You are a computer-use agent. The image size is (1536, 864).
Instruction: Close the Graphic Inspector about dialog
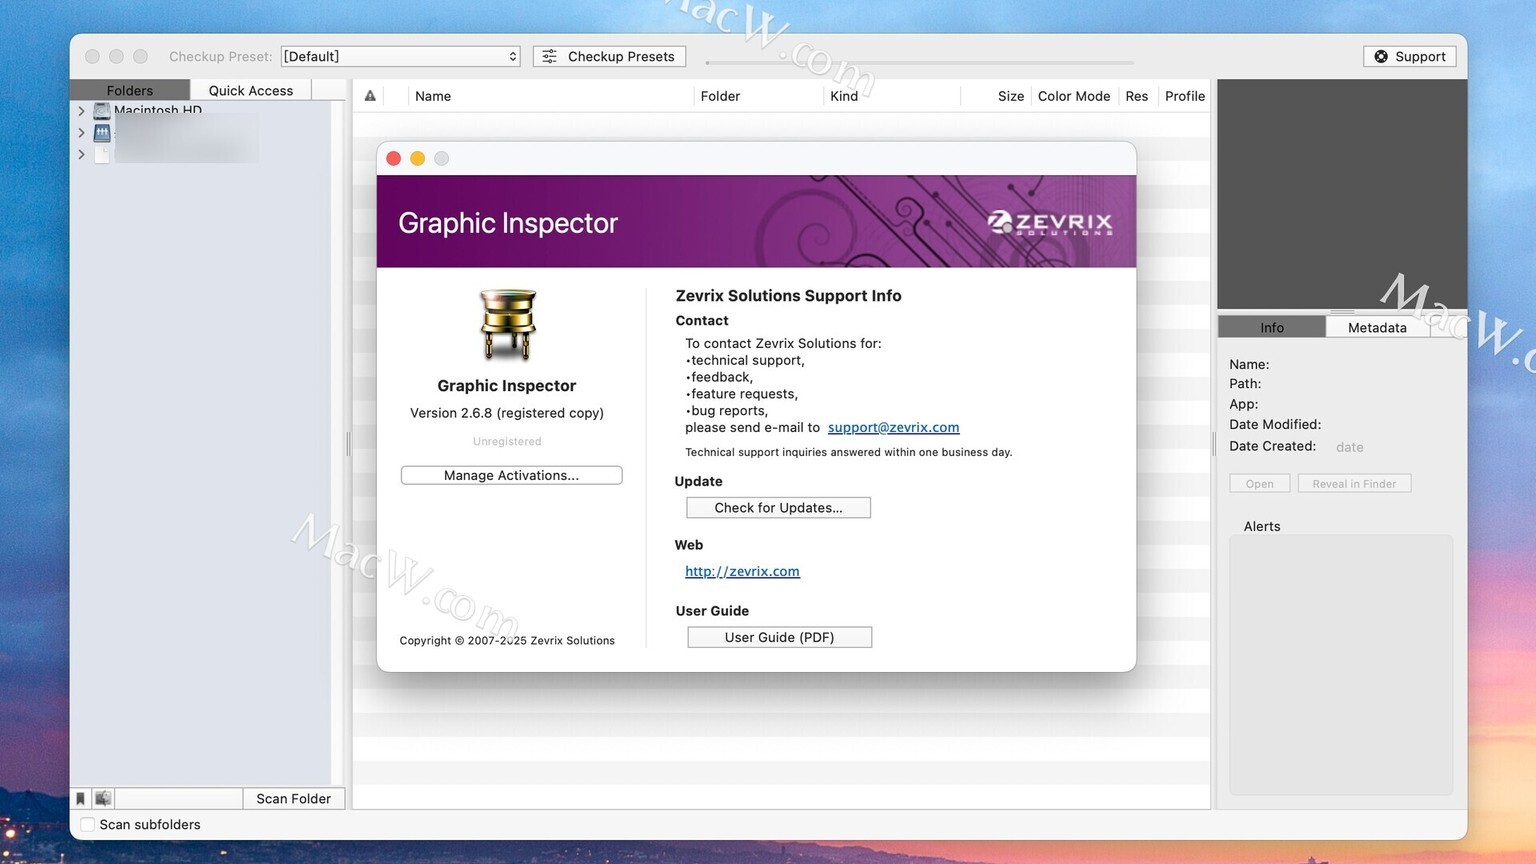tap(394, 158)
